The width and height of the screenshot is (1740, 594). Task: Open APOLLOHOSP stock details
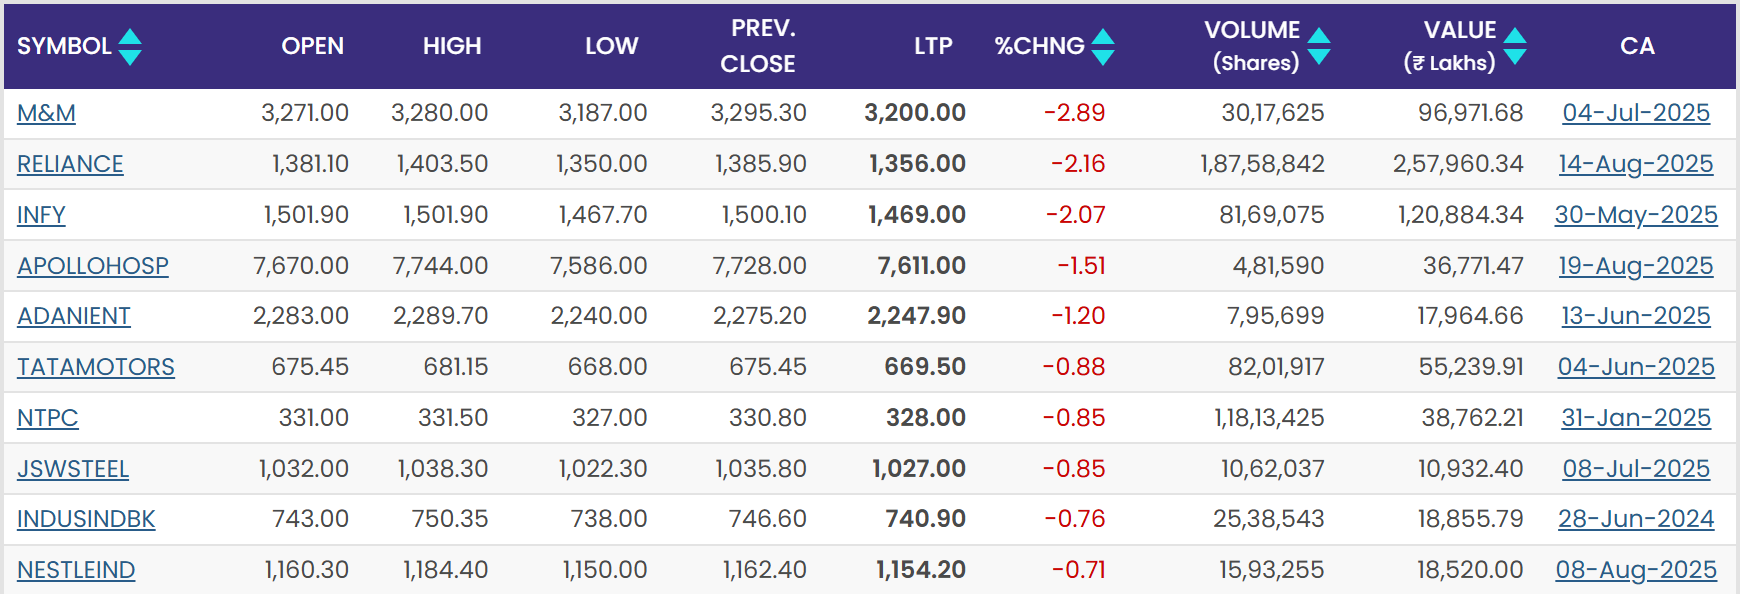[93, 266]
